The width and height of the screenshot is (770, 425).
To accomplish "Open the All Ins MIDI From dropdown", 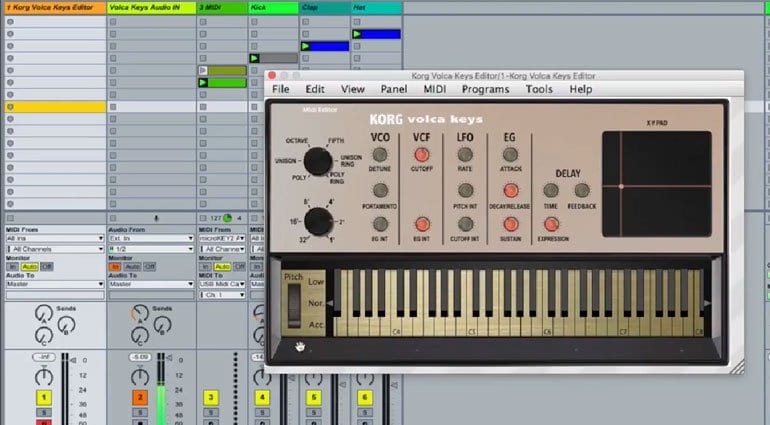I will 55,238.
